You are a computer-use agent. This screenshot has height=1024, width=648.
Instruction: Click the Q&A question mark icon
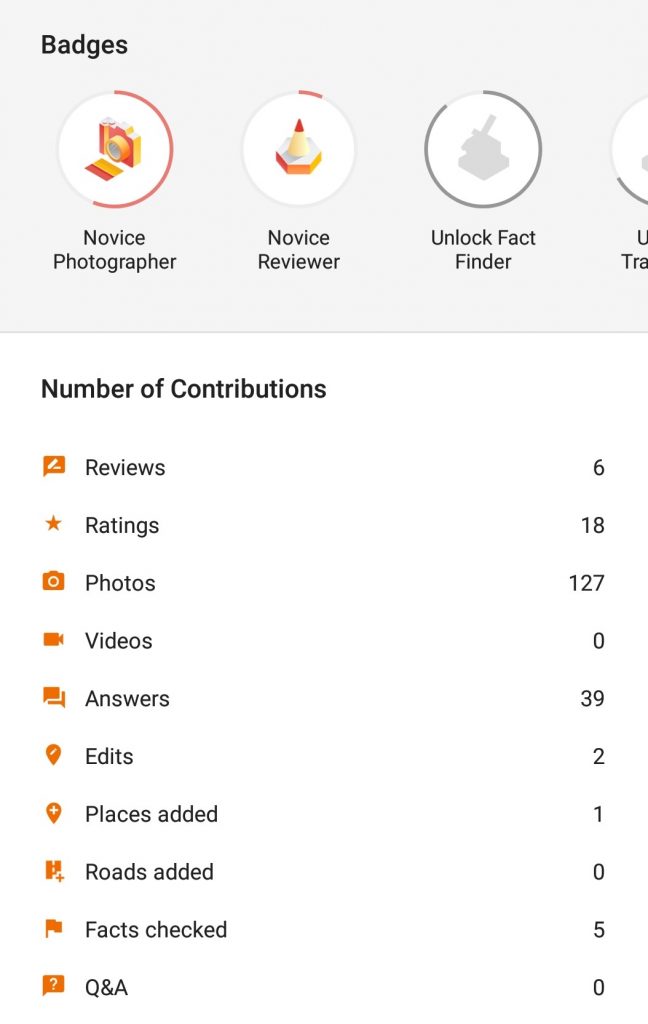click(x=54, y=986)
